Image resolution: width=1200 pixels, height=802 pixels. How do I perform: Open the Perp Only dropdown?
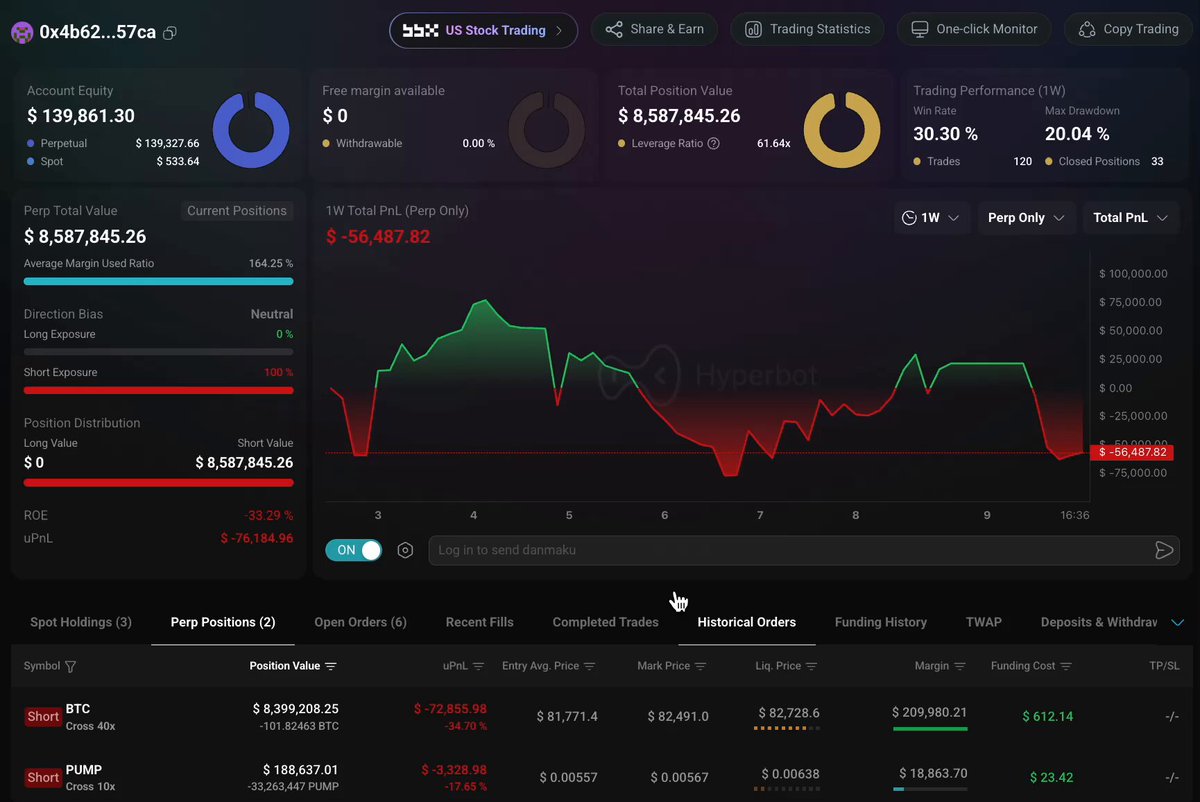[x=1027, y=218]
